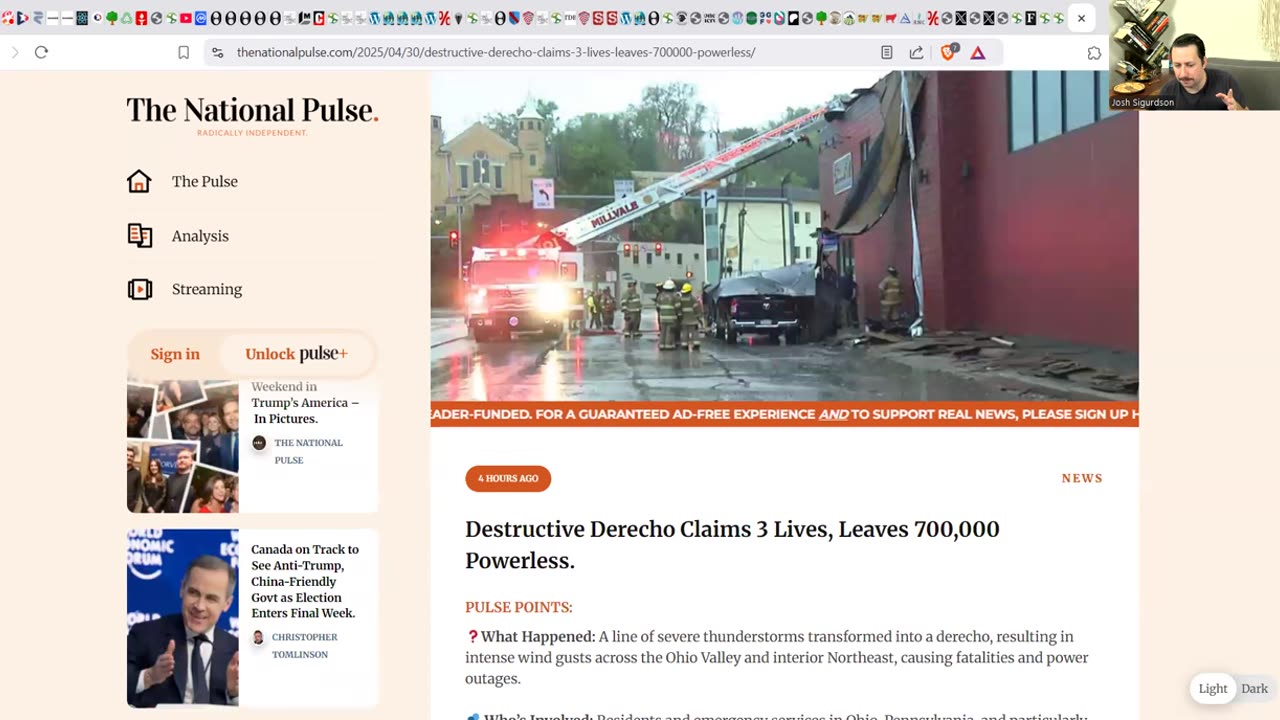Click the PULSE POINTS heading
The height and width of the screenshot is (720, 1280).
(x=519, y=607)
